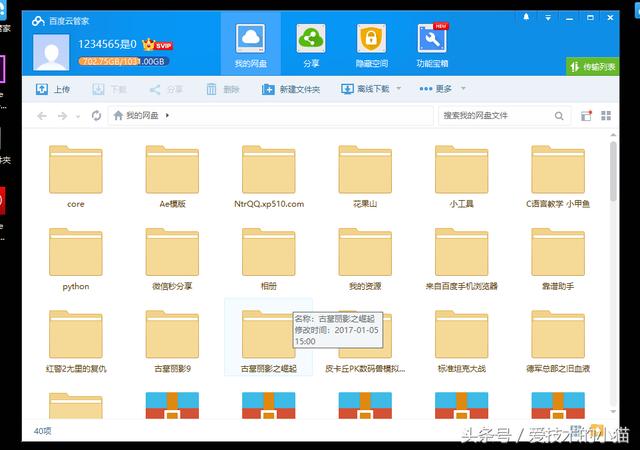Select the 古墓丽影之崛起 folder

pos(269,337)
